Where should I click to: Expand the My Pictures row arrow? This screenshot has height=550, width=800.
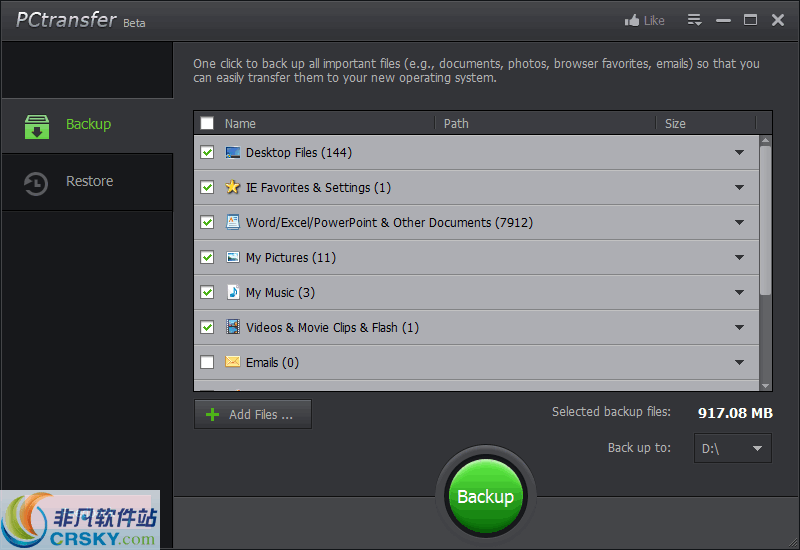pos(739,257)
